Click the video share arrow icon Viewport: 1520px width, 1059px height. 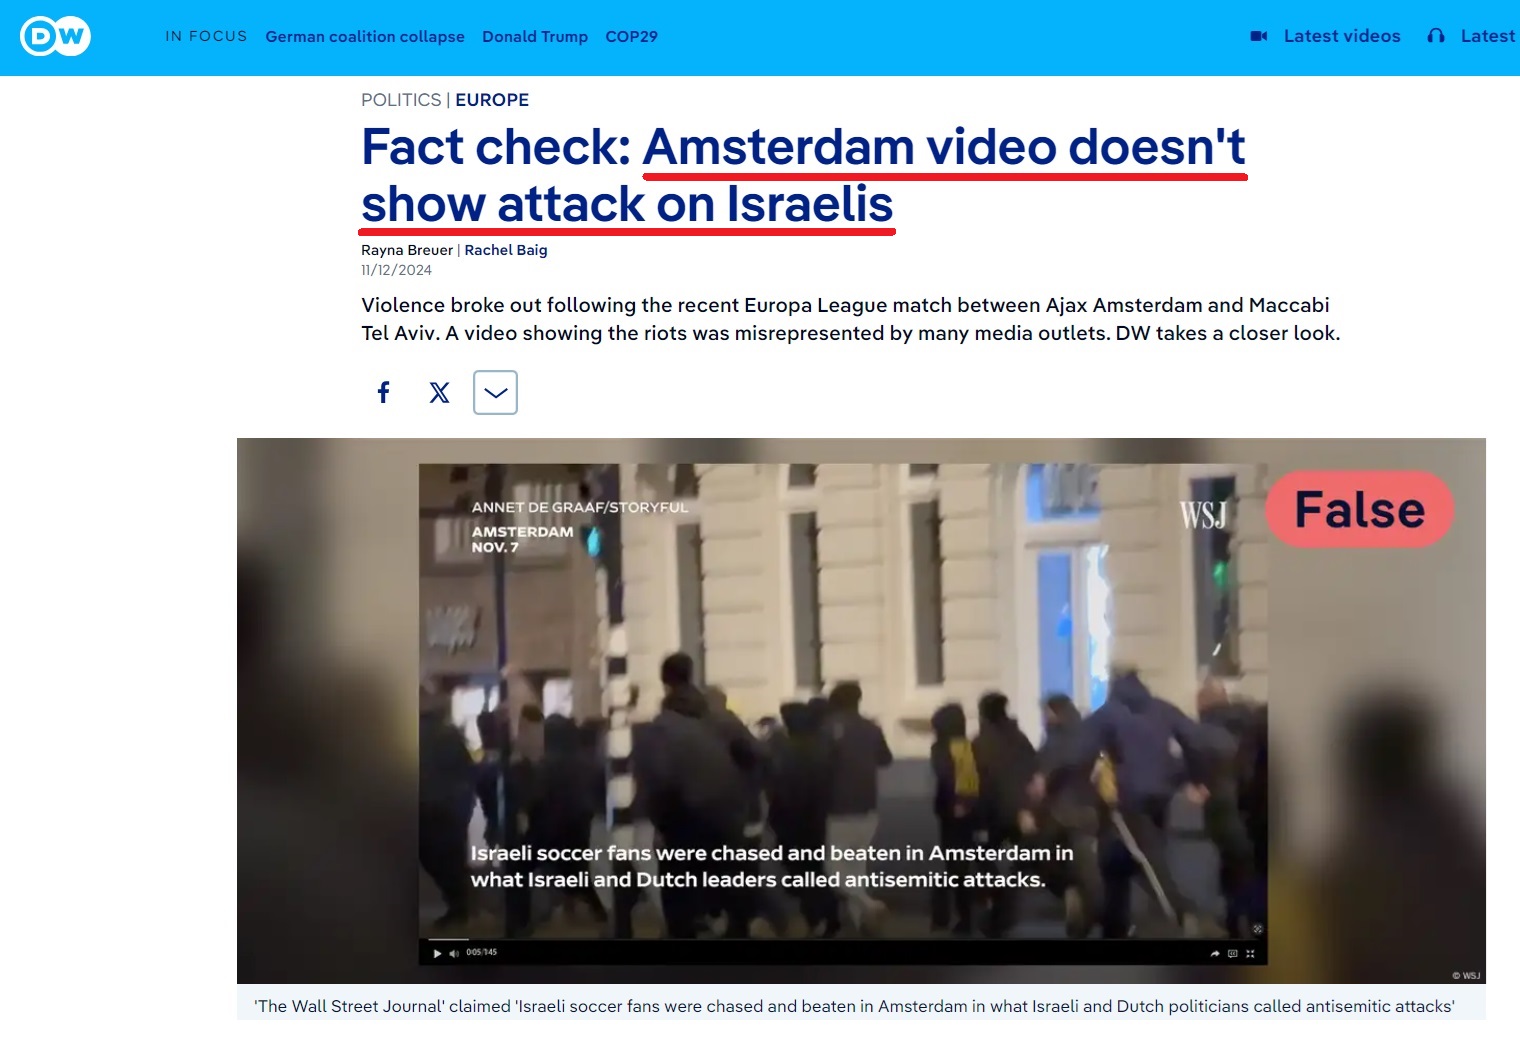click(1215, 954)
